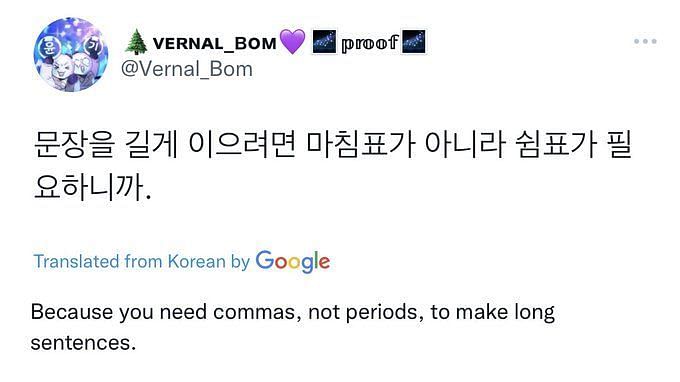The height and width of the screenshot is (382, 680).
Task: Click the milky way emoji after 'proof'
Action: click(x=414, y=42)
